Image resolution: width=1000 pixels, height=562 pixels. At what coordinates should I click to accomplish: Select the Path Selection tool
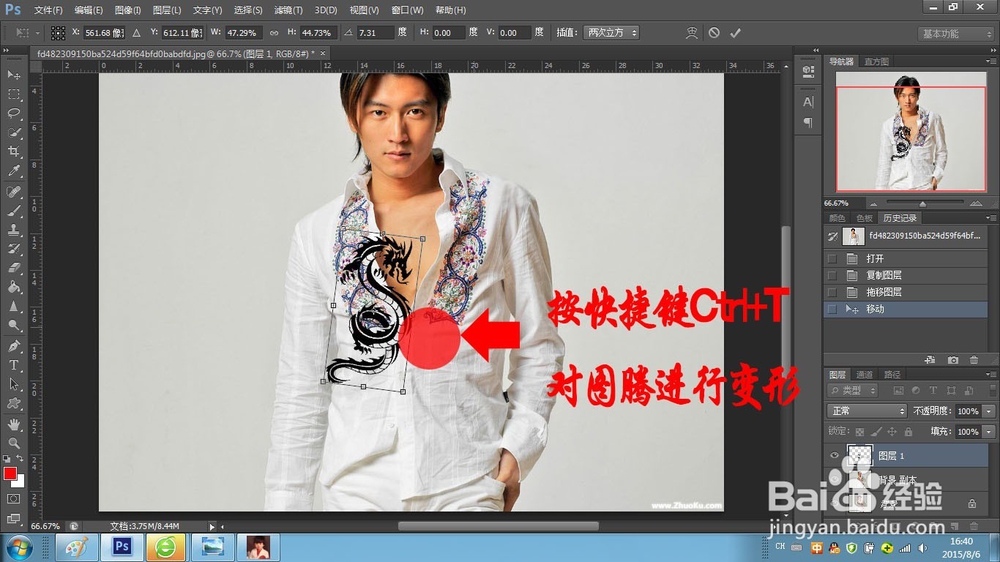[13, 385]
